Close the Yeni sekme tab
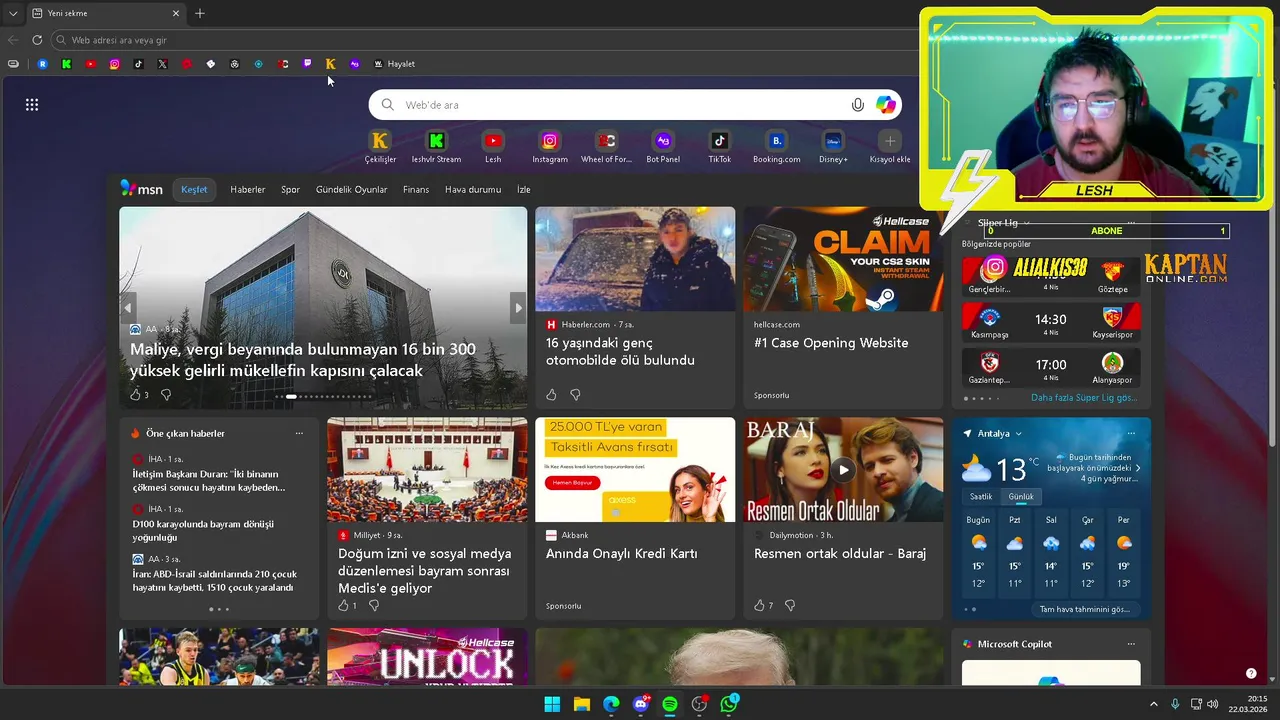The height and width of the screenshot is (720, 1280). pos(176,13)
